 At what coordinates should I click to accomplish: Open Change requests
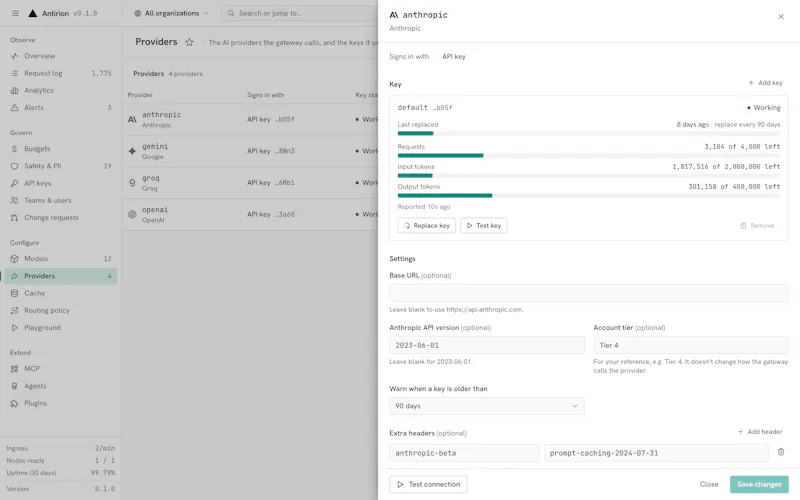point(61,217)
